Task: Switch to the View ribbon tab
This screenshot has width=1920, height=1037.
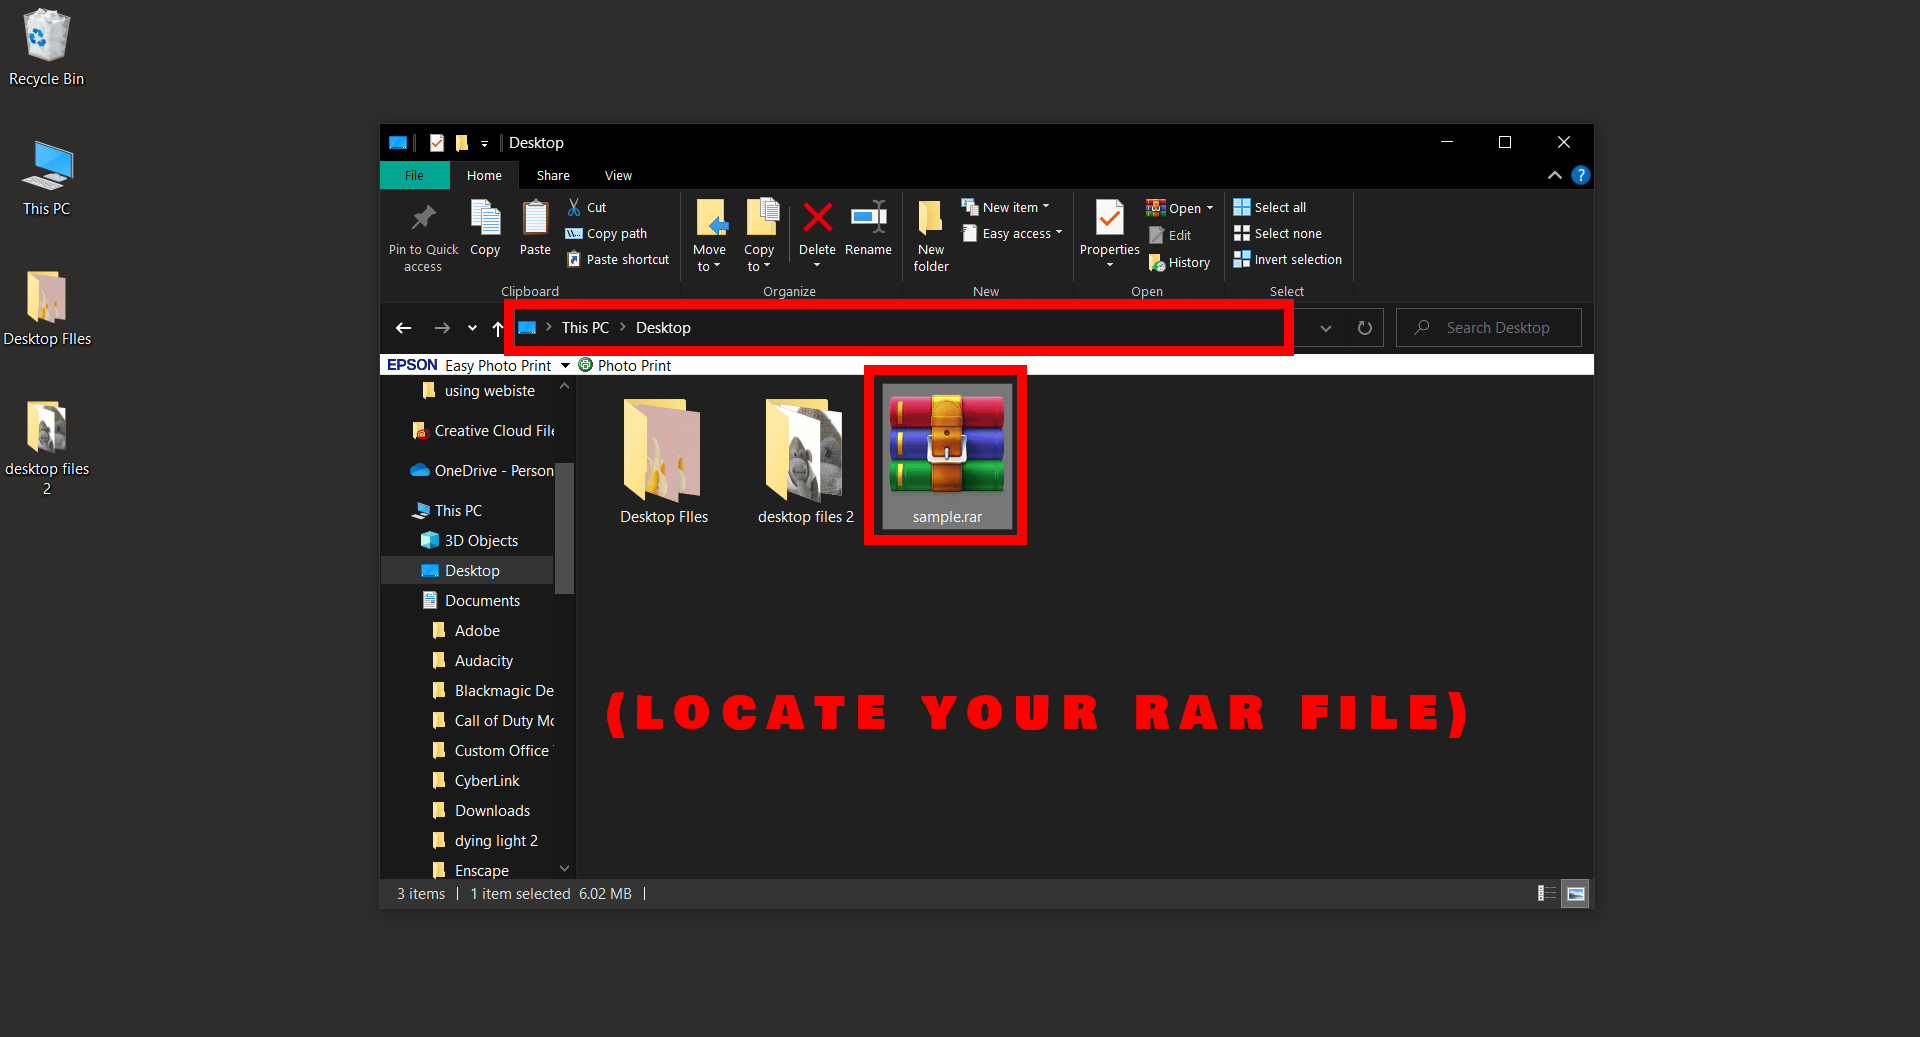Action: tap(617, 175)
